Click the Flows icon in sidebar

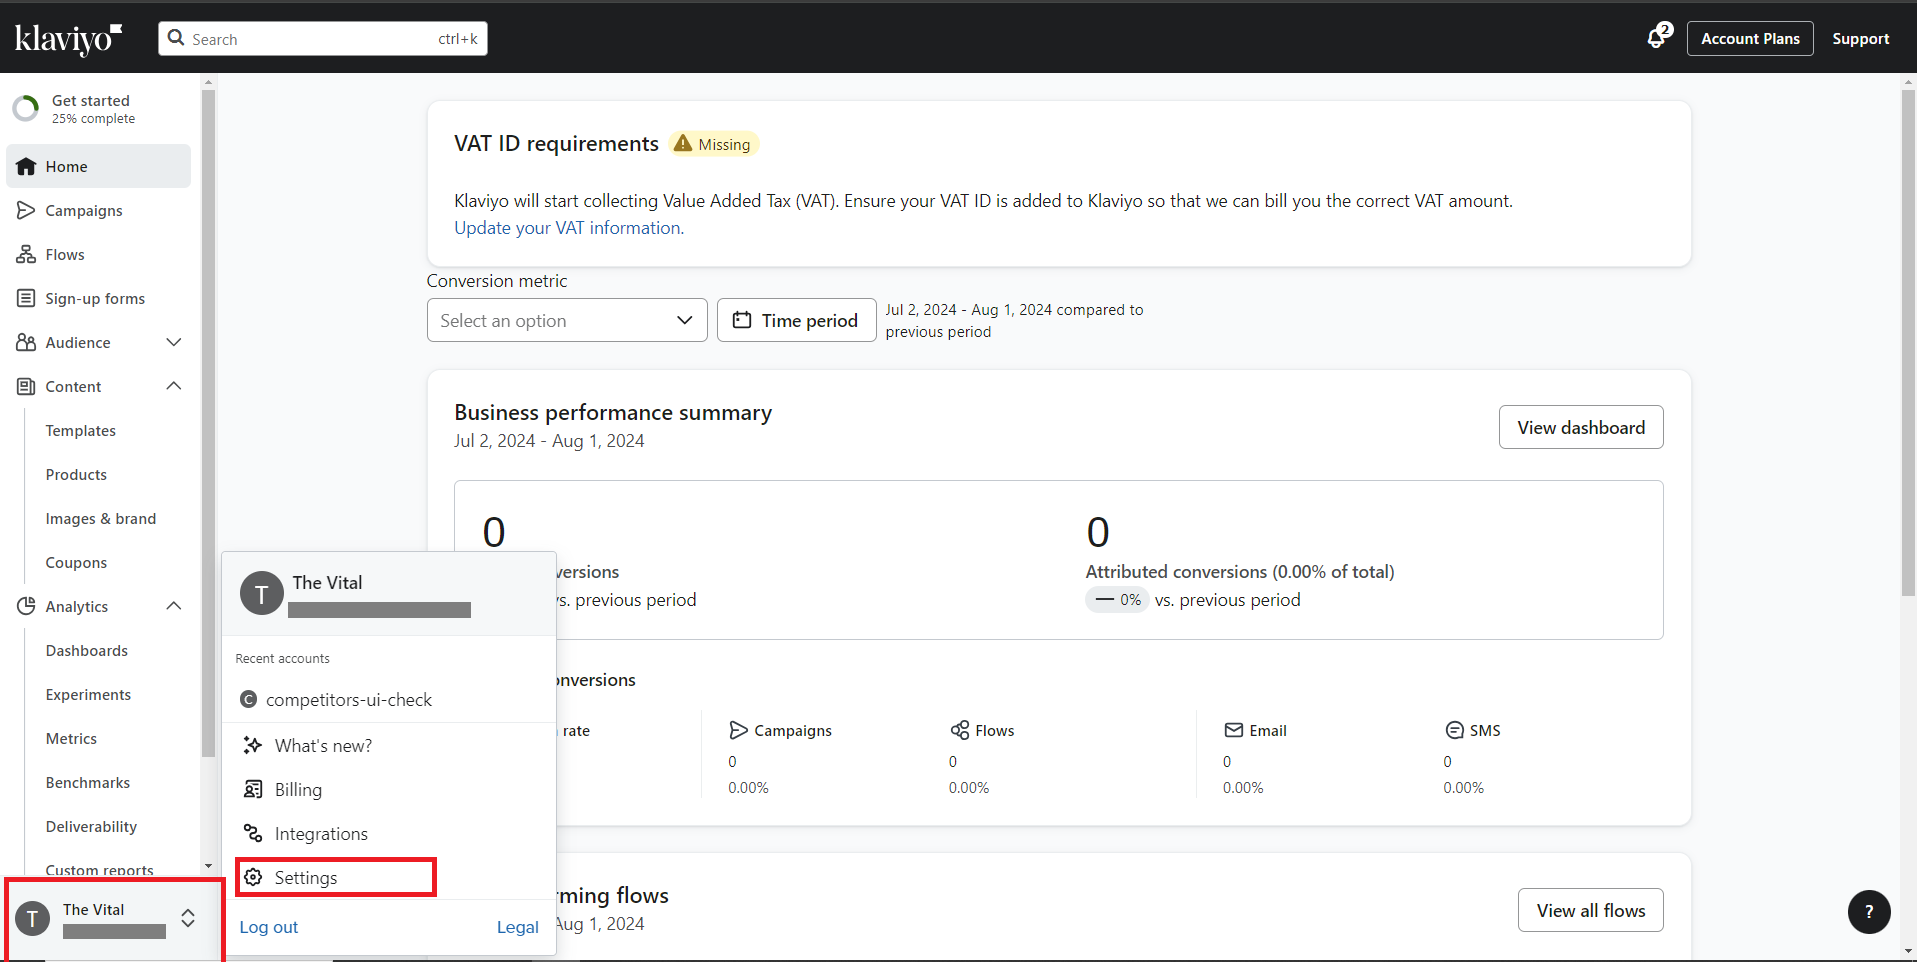(x=26, y=254)
